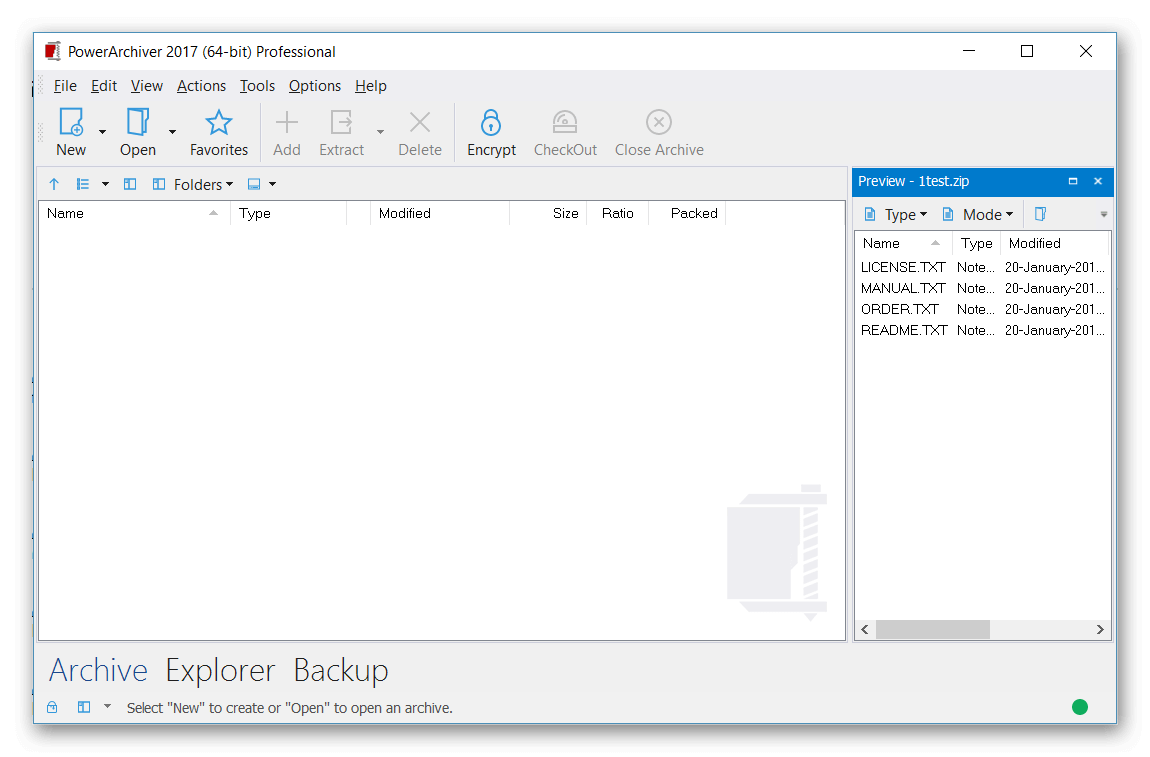Expand the Open button dropdown arrow
This screenshot has width=1150, height=757.
172,131
